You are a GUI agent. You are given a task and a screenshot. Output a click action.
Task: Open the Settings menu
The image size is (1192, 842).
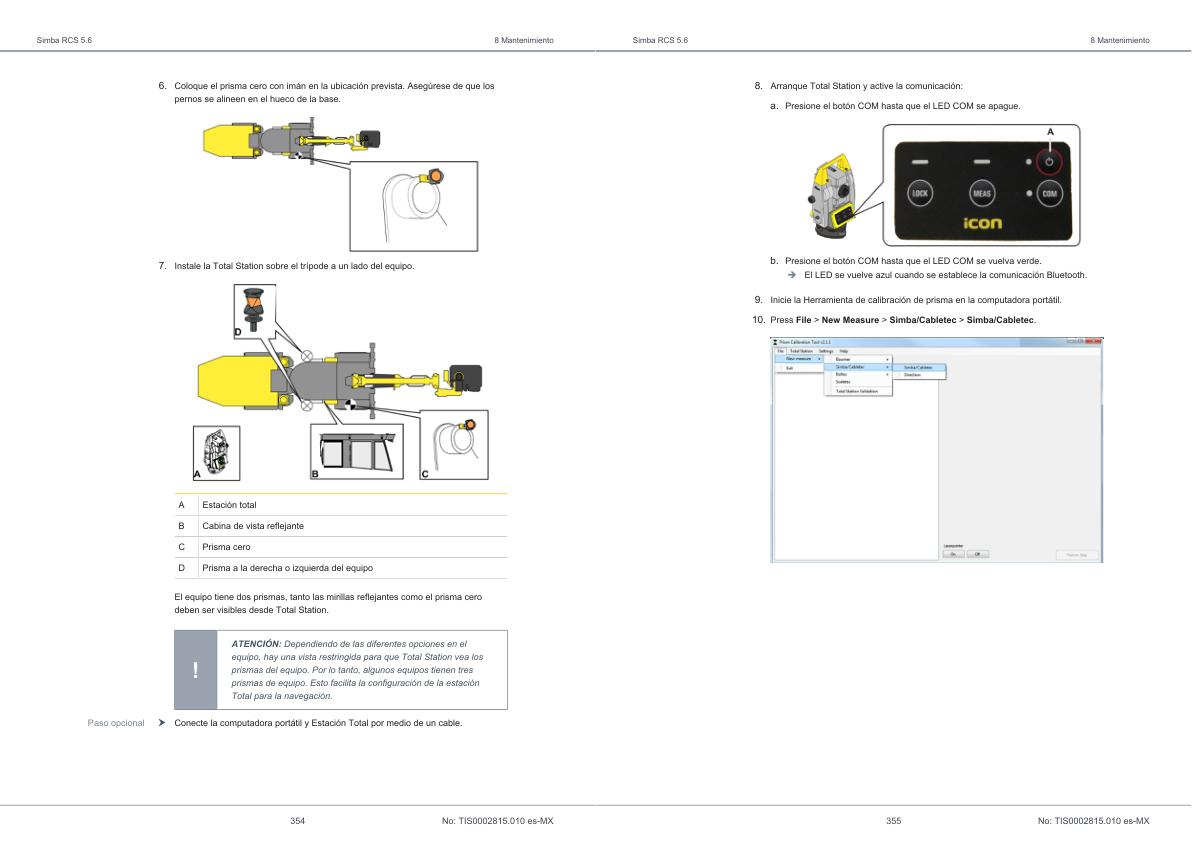826,352
